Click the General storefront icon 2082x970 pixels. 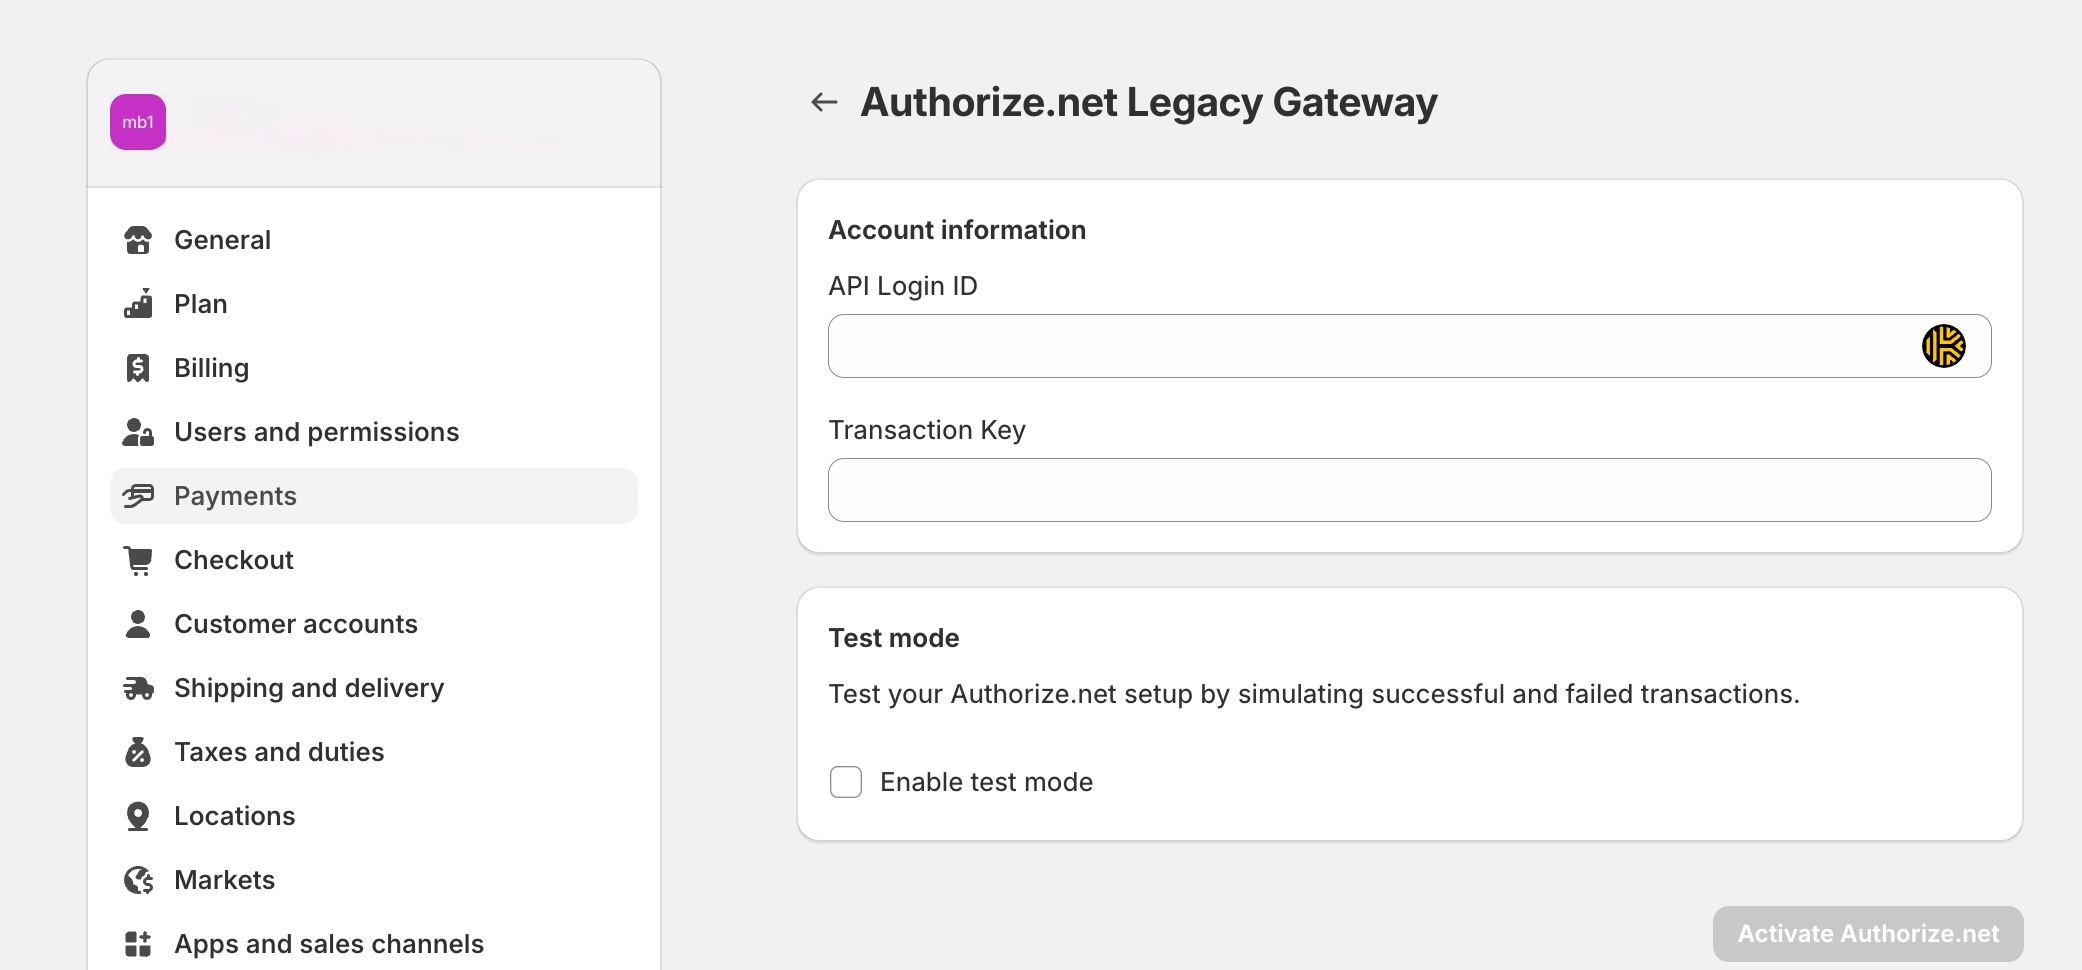coord(138,240)
